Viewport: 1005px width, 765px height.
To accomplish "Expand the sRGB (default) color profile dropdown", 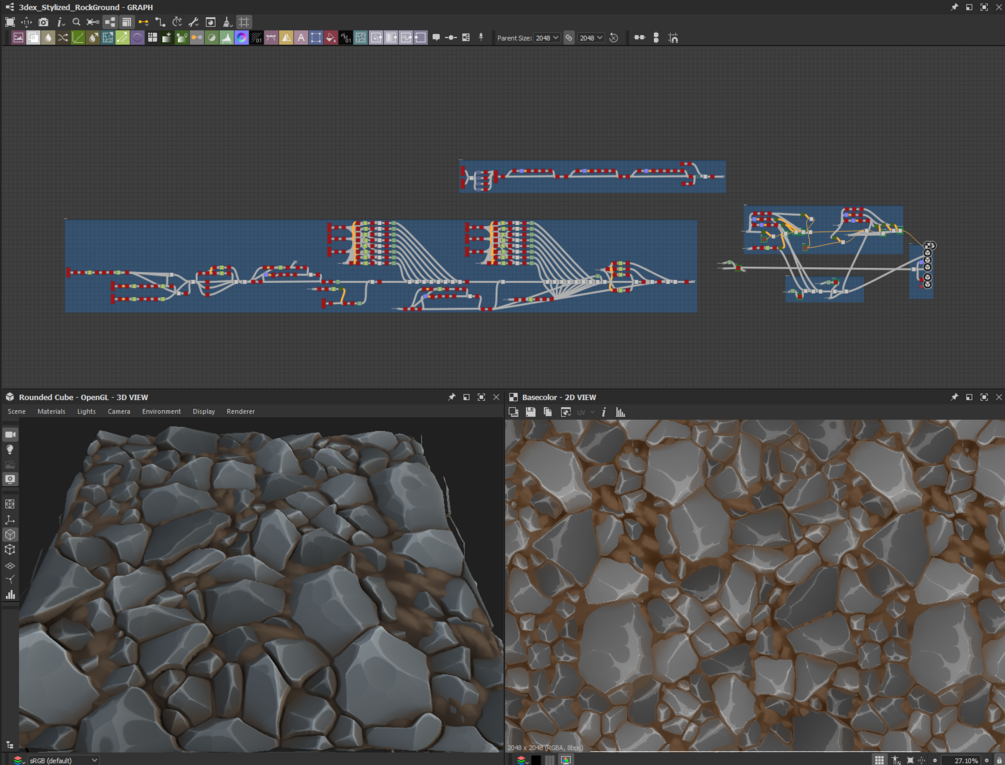I will [x=62, y=760].
